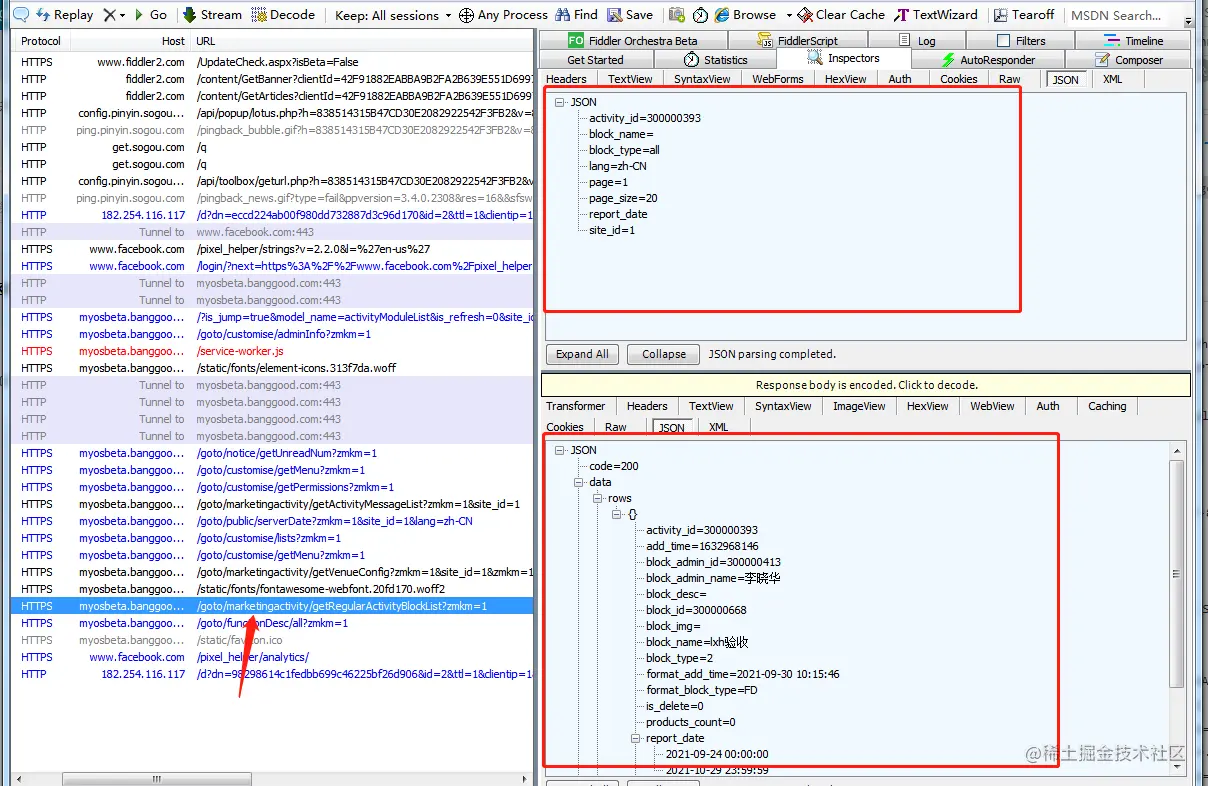
Task: Click the Any Process target icon
Action: 467,15
